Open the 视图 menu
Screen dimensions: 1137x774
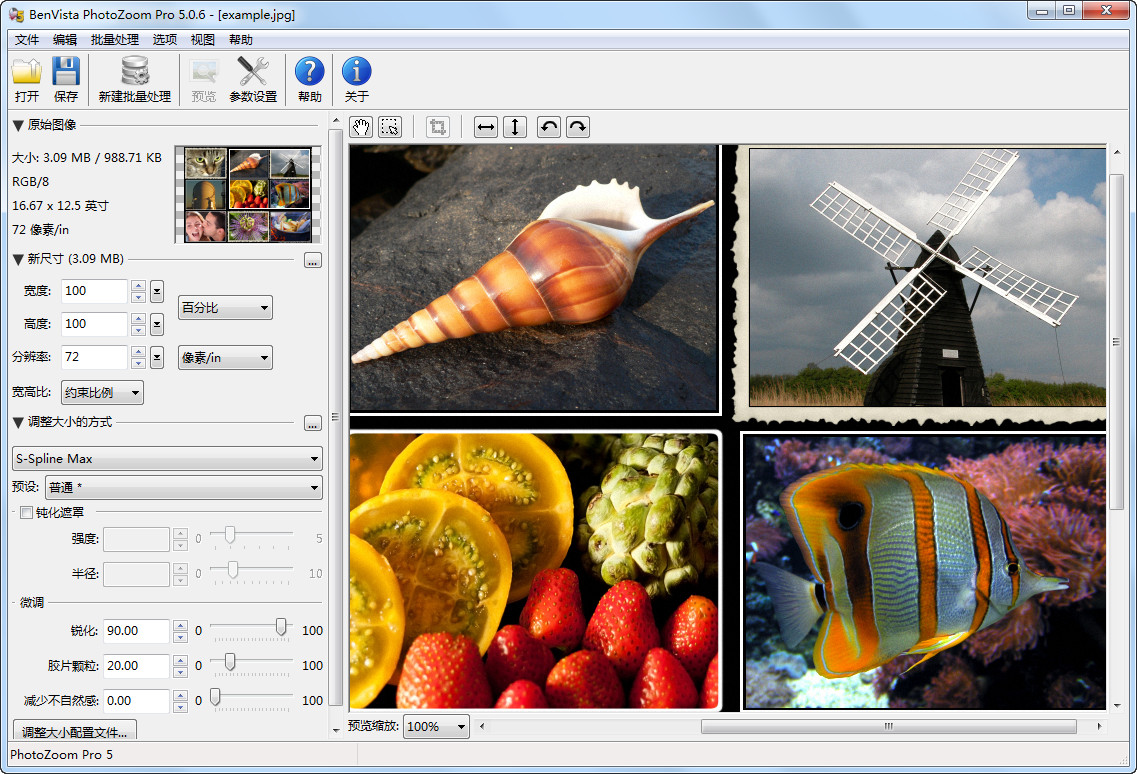[x=203, y=40]
